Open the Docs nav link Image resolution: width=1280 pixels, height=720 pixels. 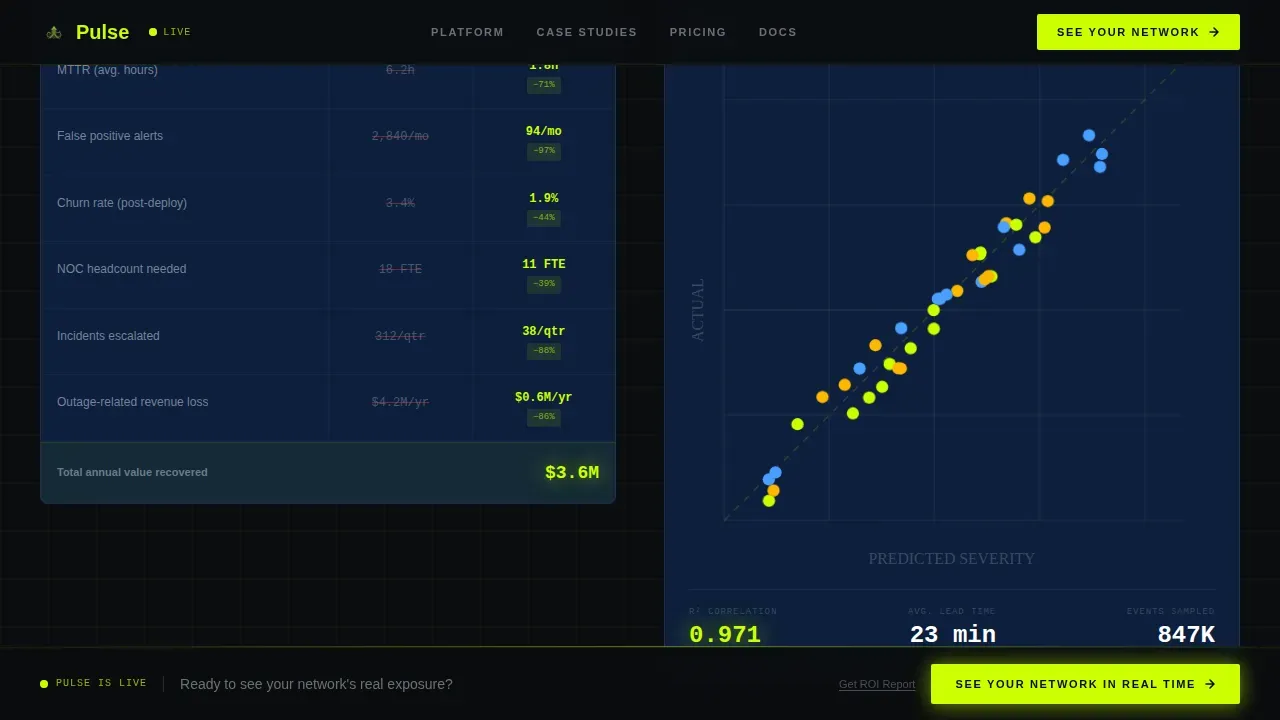coord(778,32)
